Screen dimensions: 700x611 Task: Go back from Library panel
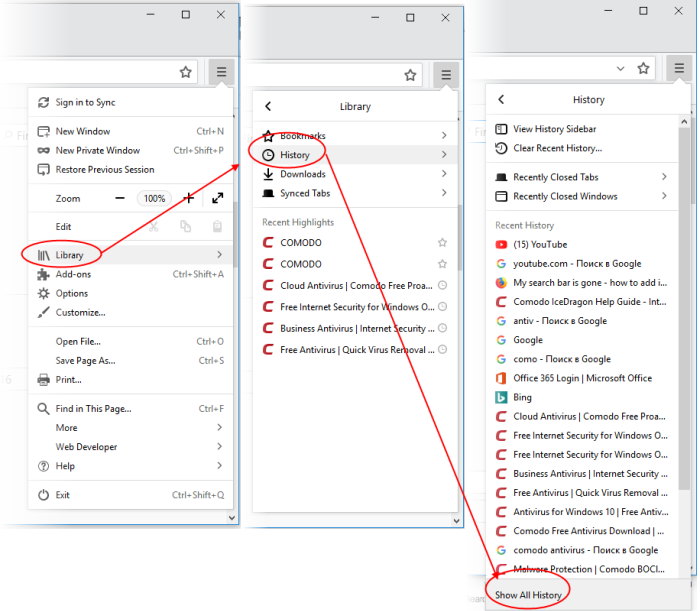tap(268, 106)
